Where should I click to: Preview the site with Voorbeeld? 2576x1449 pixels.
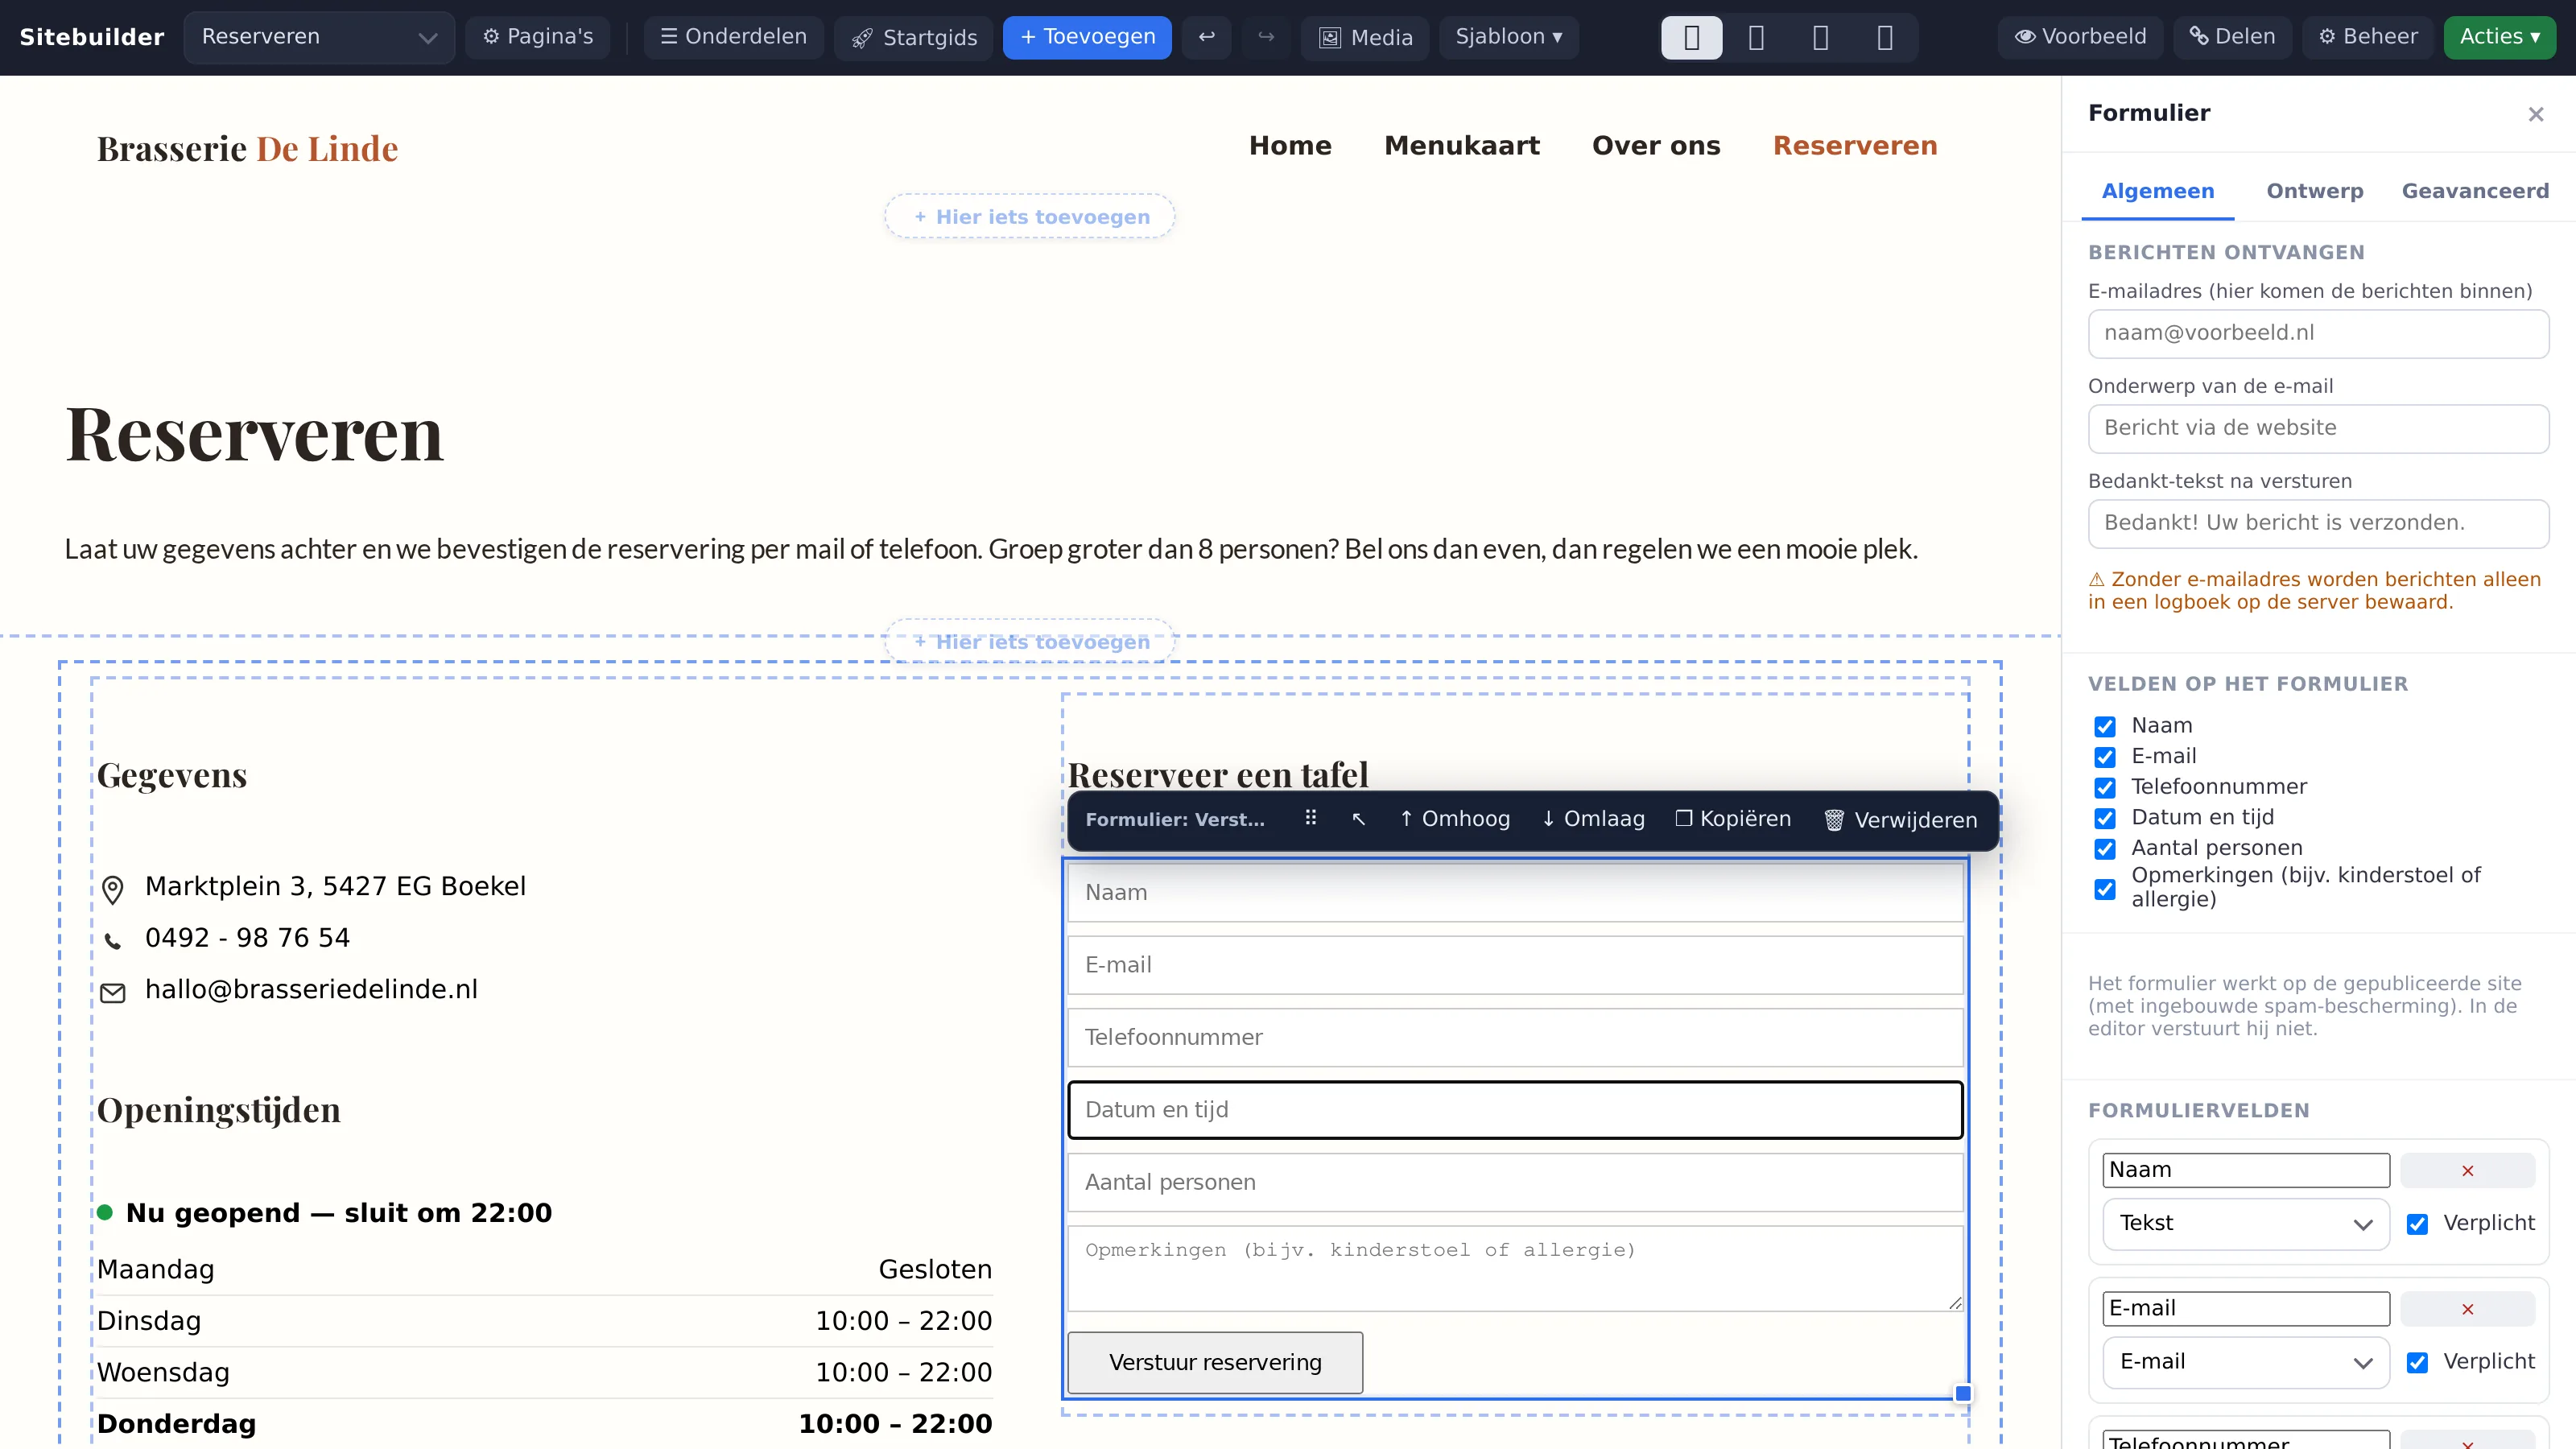point(2080,37)
